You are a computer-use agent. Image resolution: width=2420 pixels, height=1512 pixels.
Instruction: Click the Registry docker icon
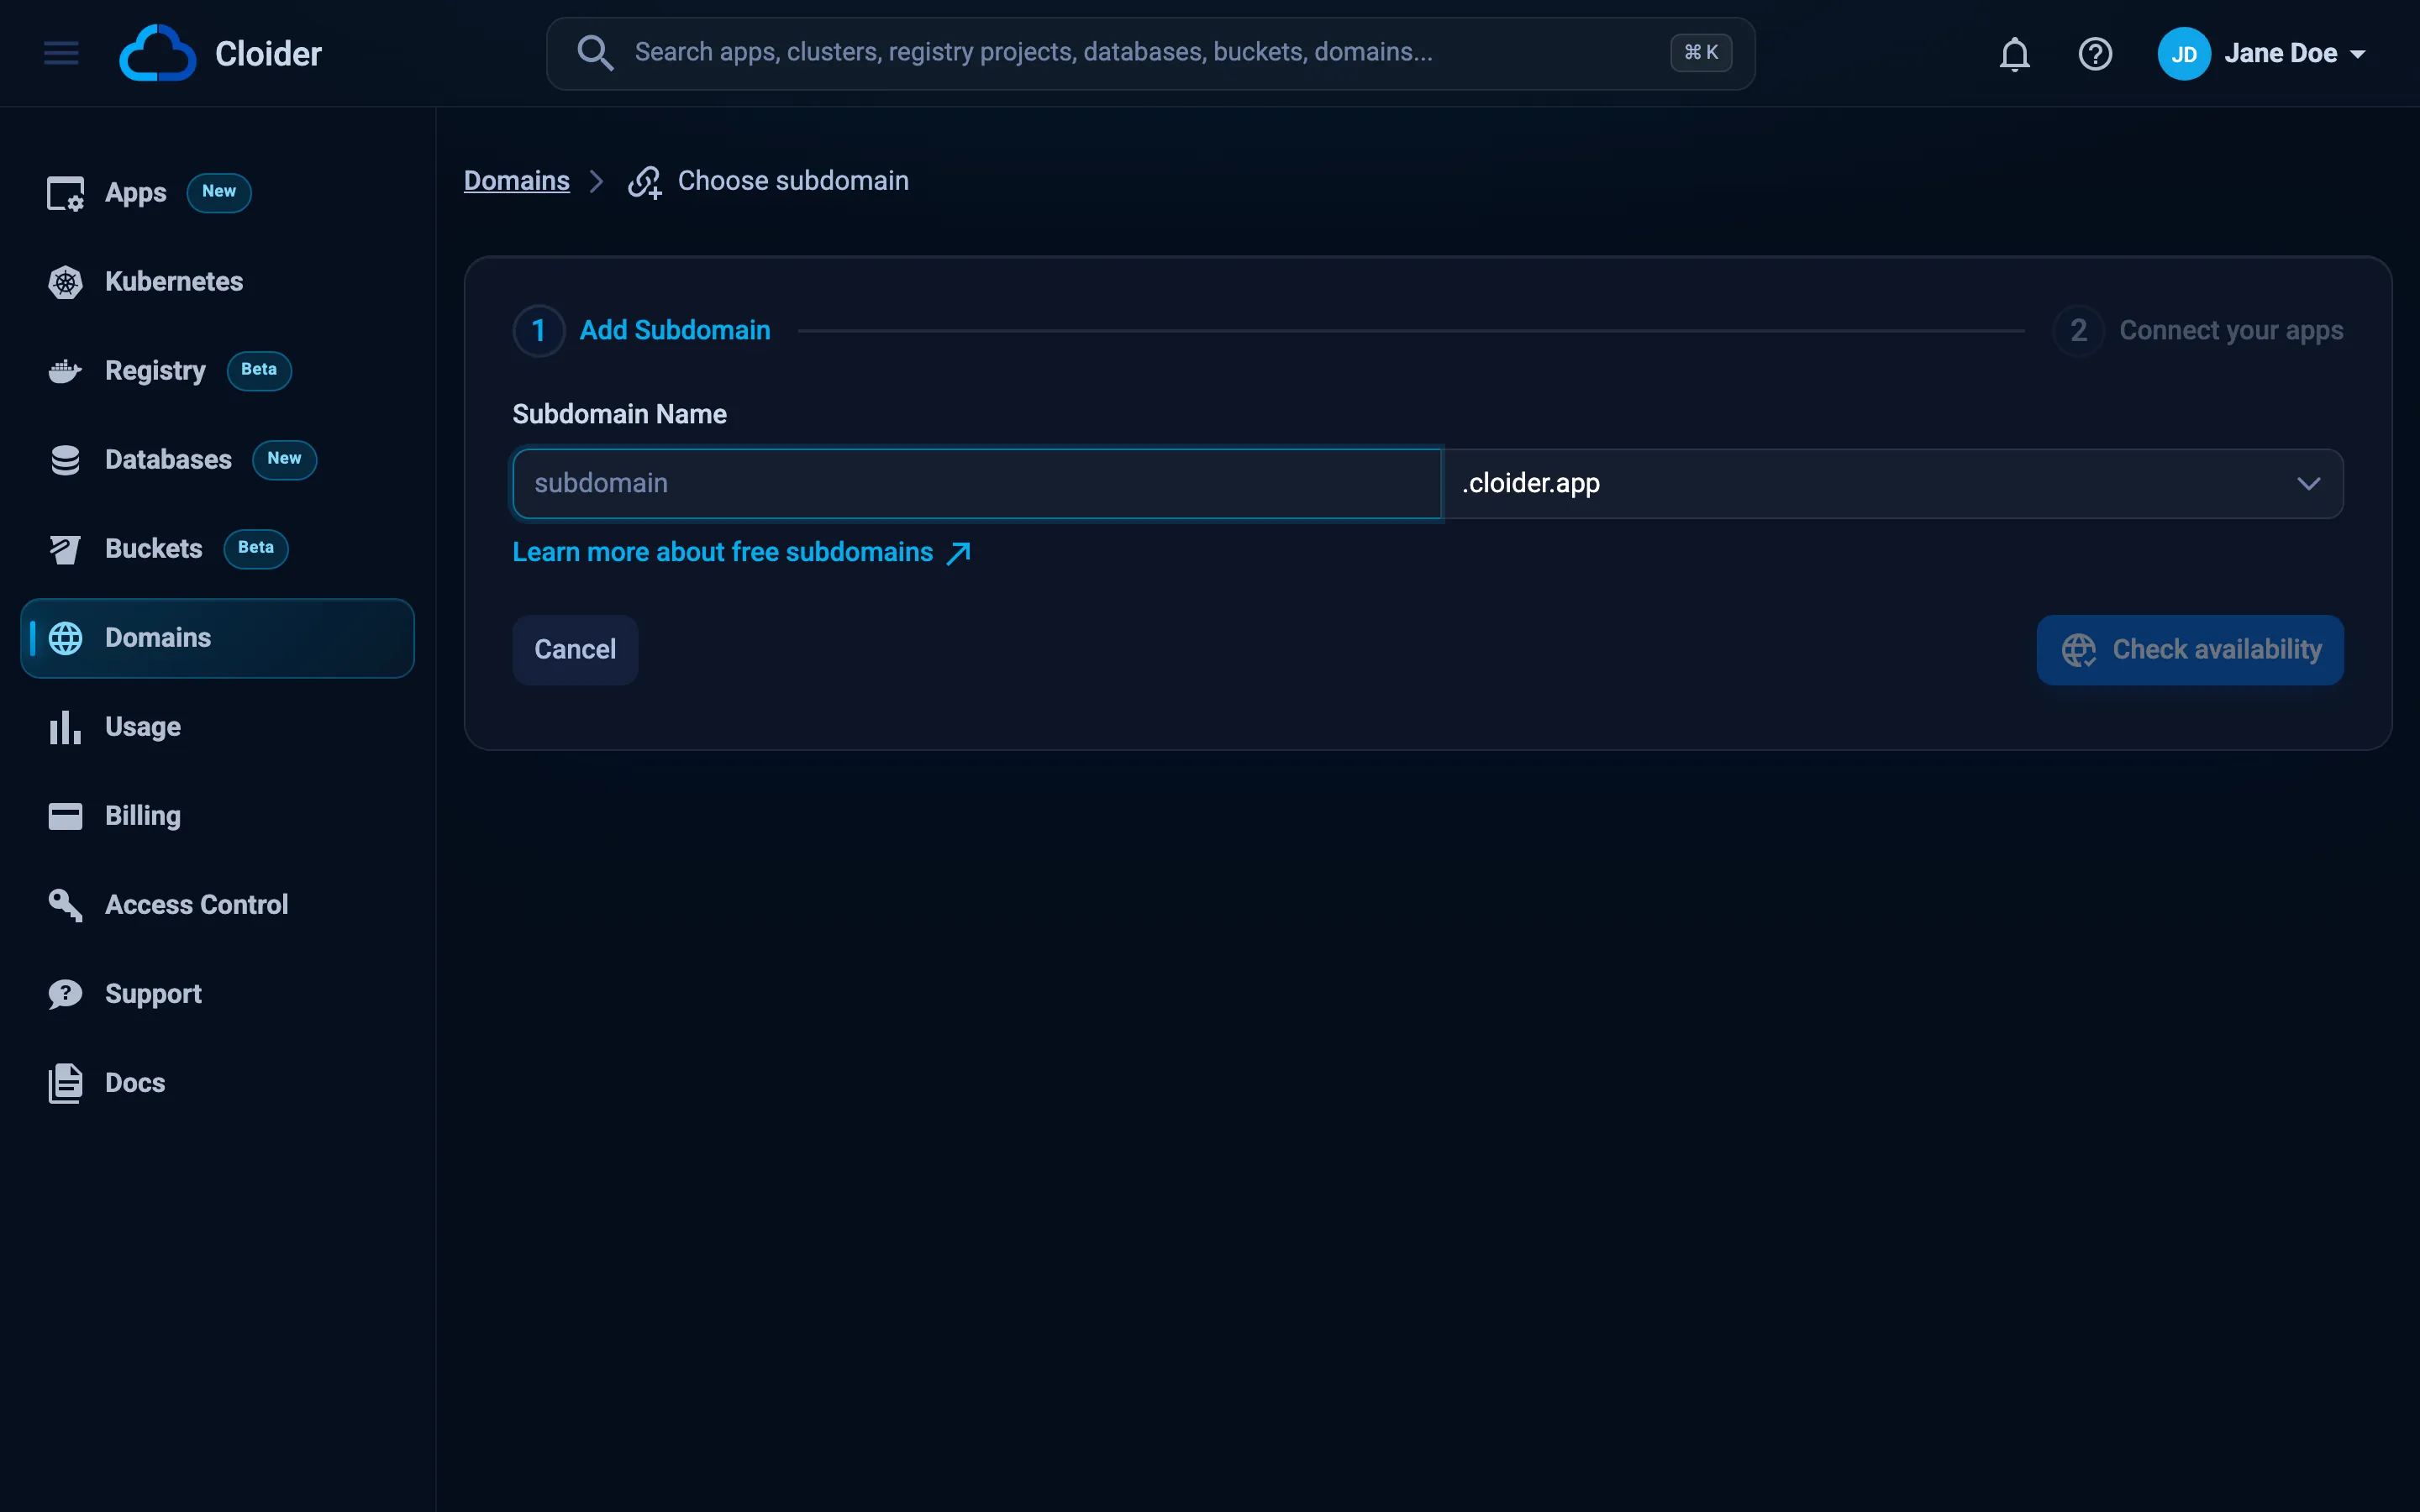(x=66, y=371)
